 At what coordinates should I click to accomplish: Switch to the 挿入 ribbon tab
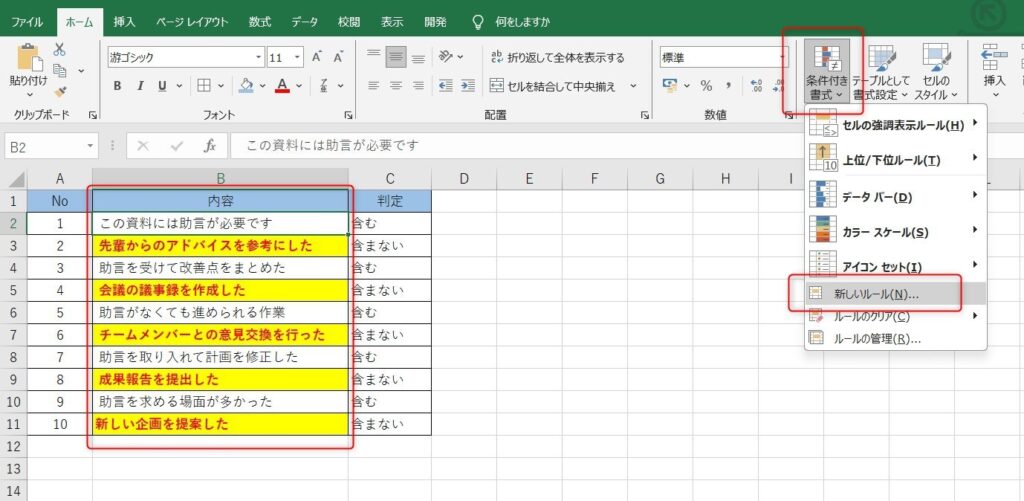tap(124, 22)
